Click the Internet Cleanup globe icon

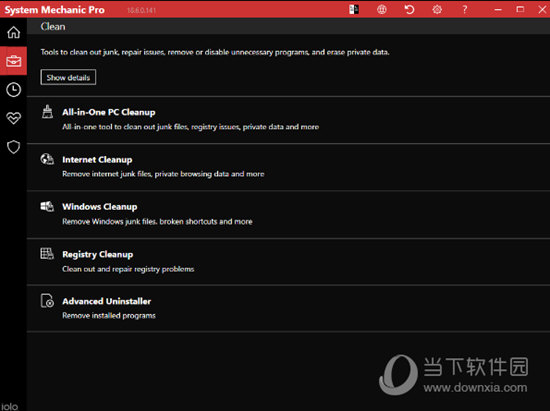click(47, 159)
